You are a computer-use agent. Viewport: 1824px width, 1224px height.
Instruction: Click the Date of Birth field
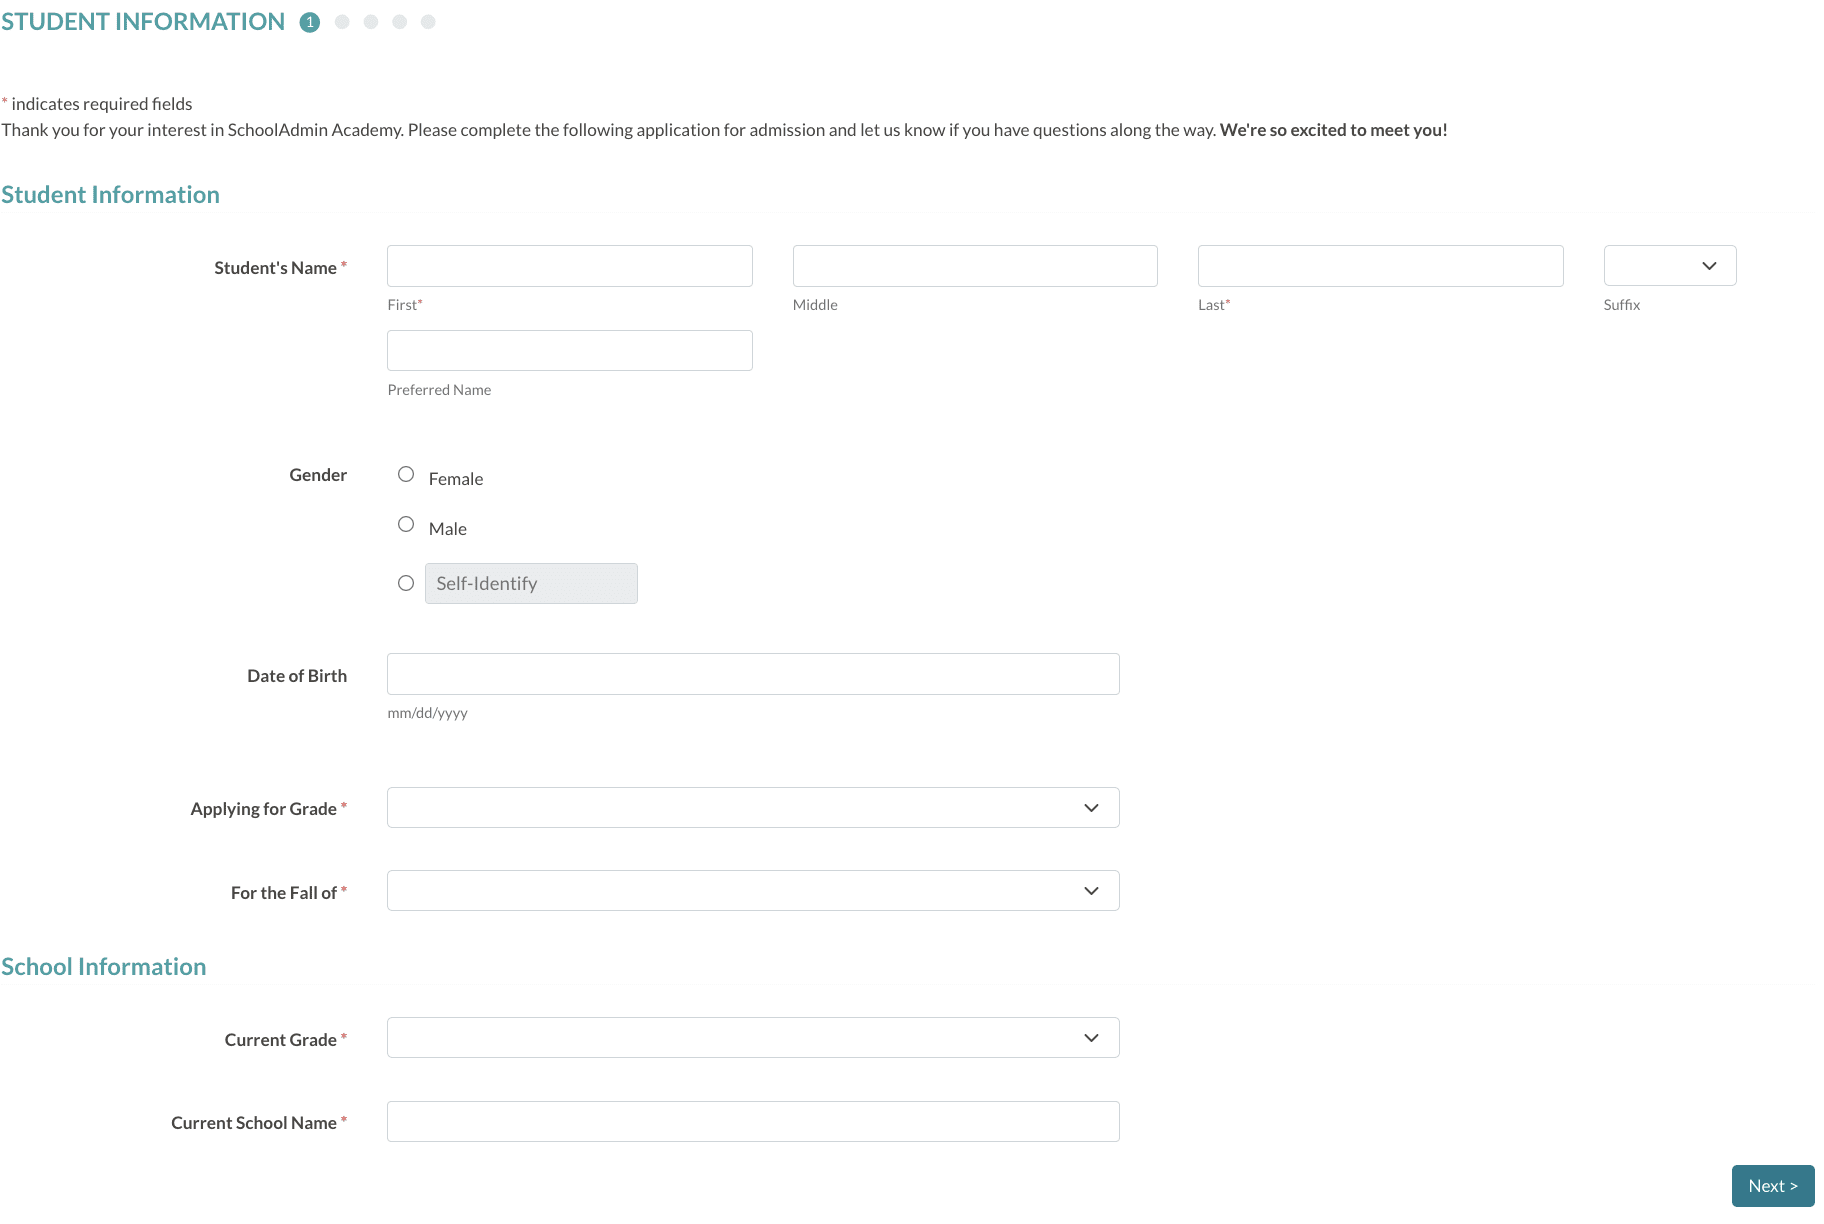(x=753, y=674)
